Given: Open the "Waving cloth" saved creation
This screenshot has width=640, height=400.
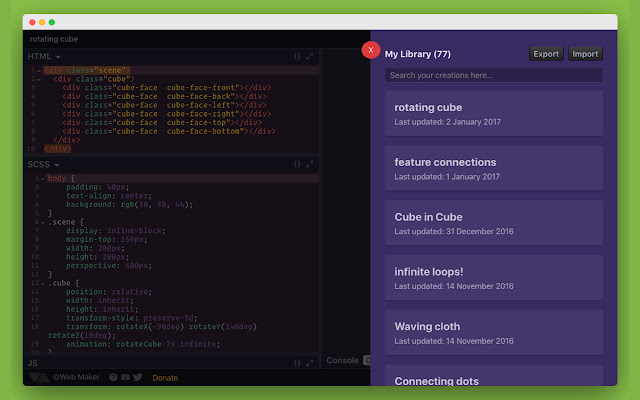Looking at the screenshot, I should pos(493,332).
